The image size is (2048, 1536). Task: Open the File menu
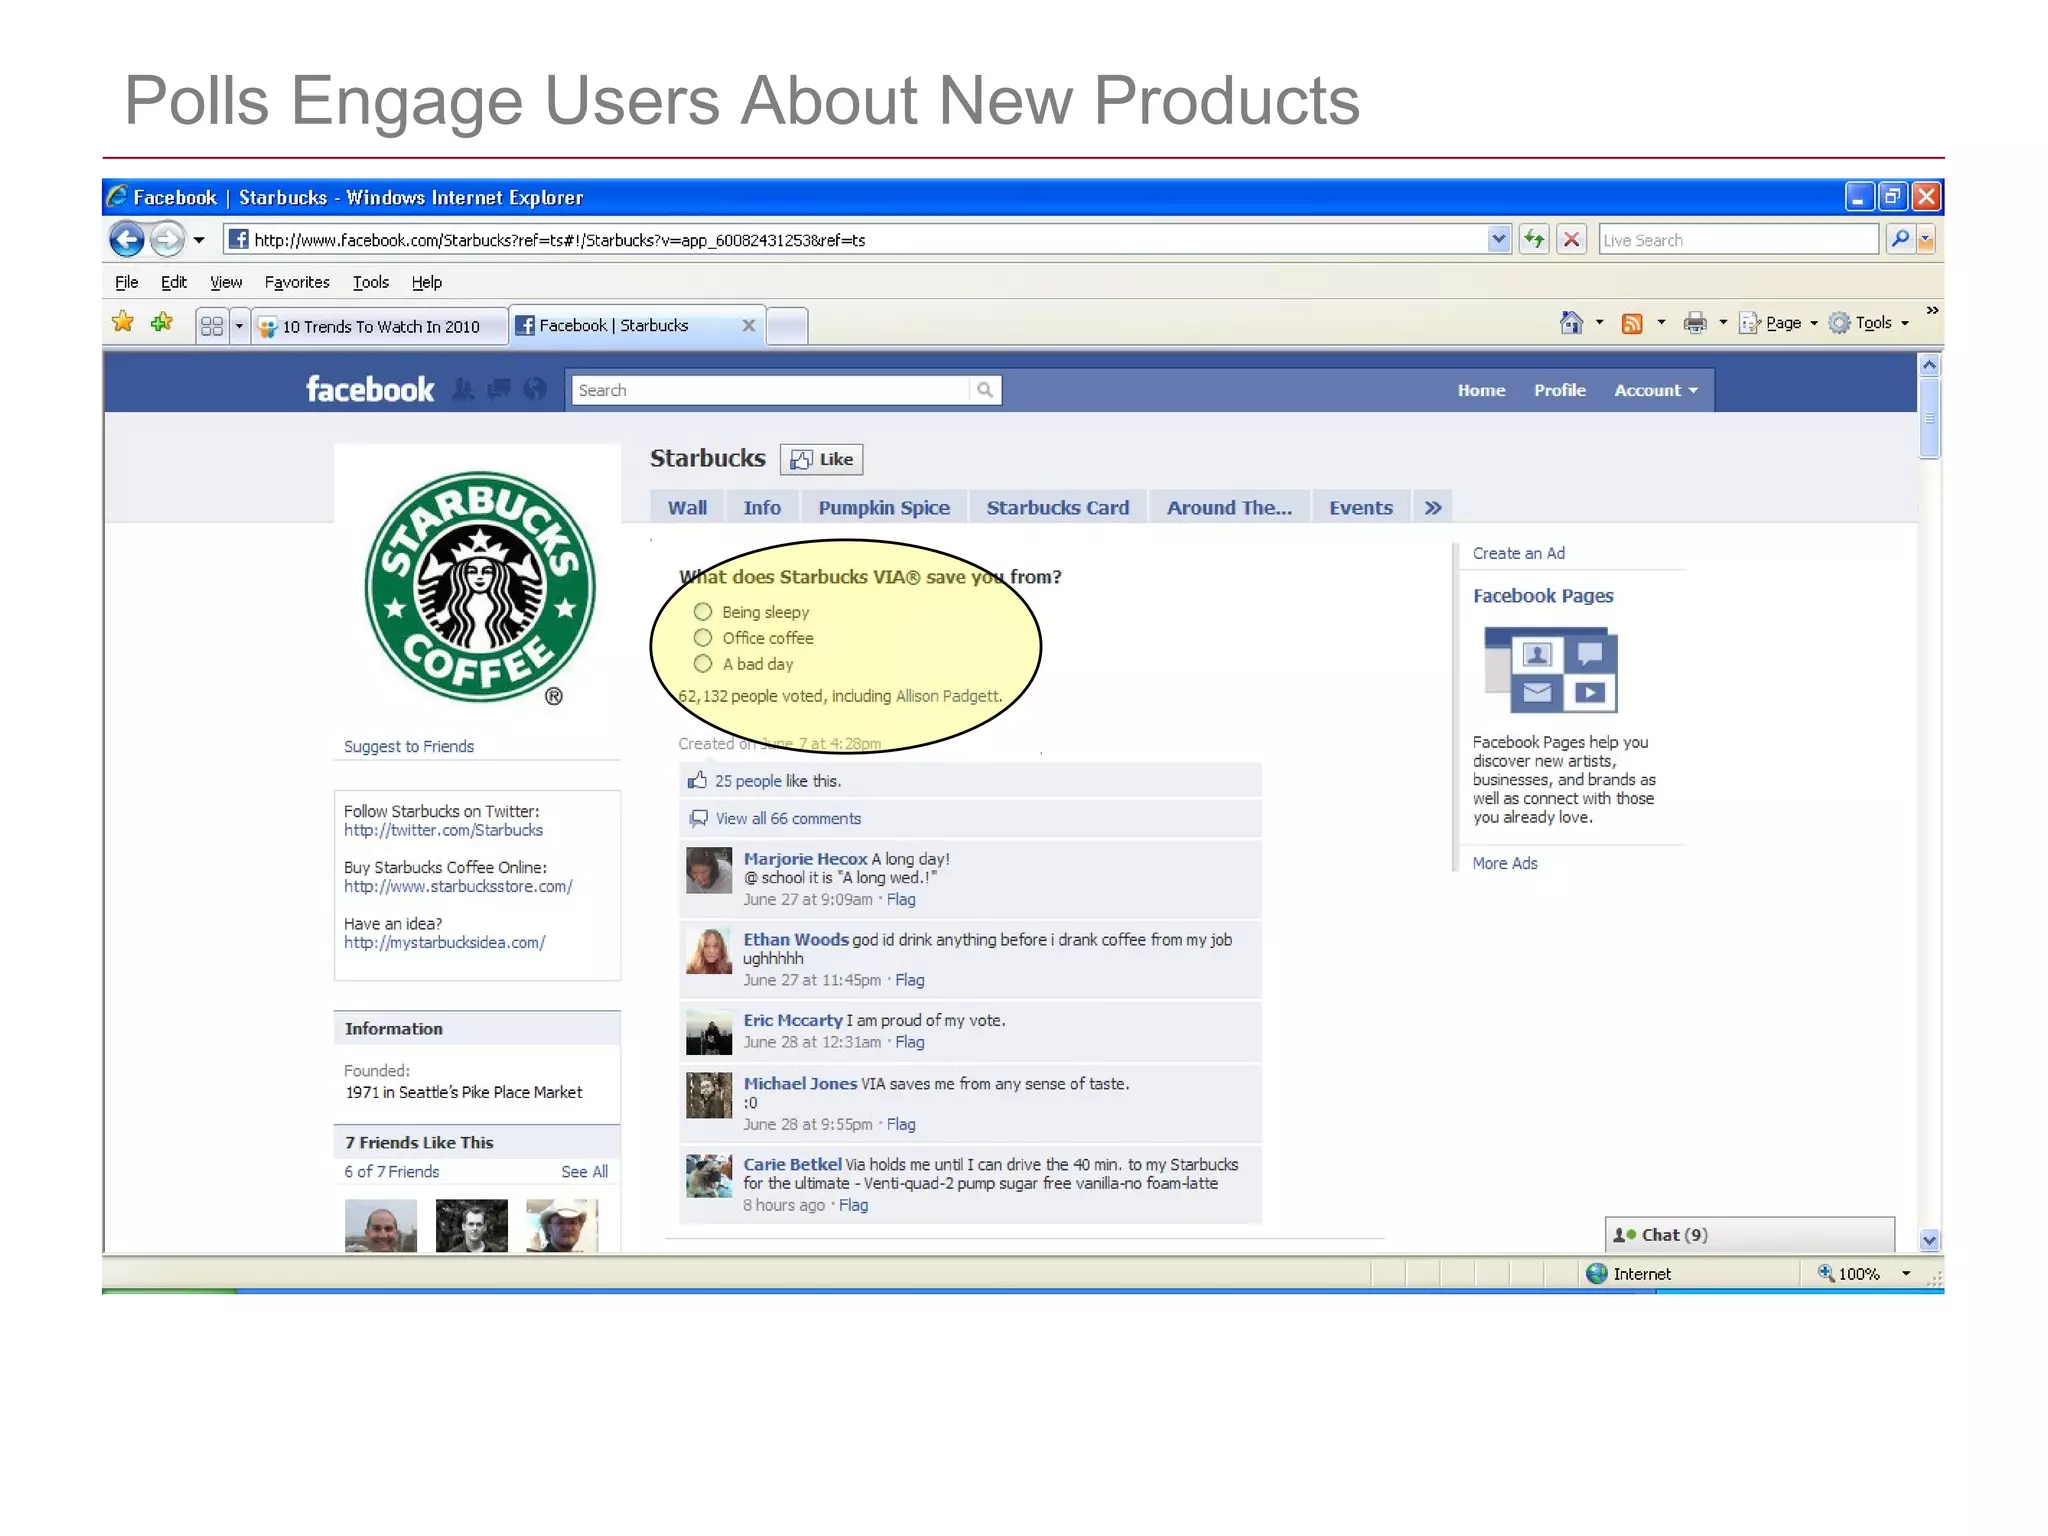127,282
